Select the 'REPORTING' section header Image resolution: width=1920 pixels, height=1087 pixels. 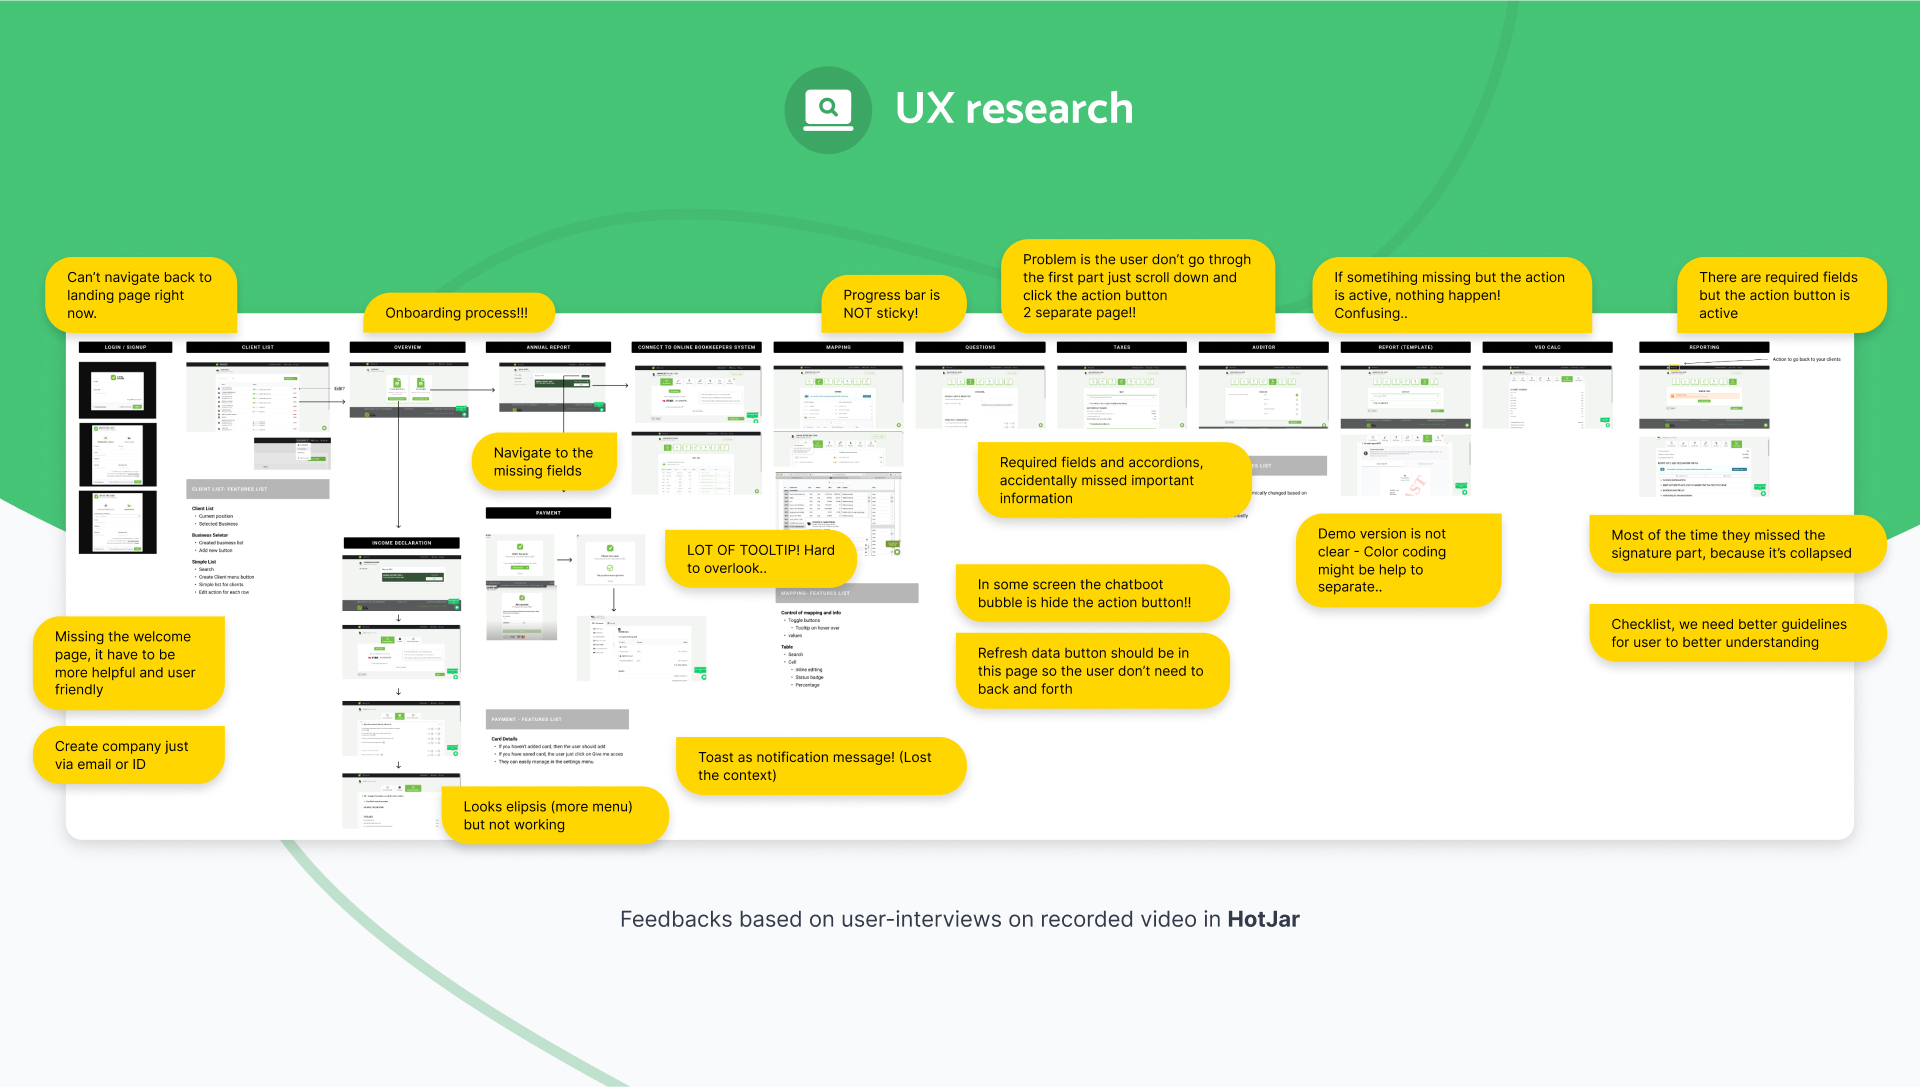tap(1704, 347)
